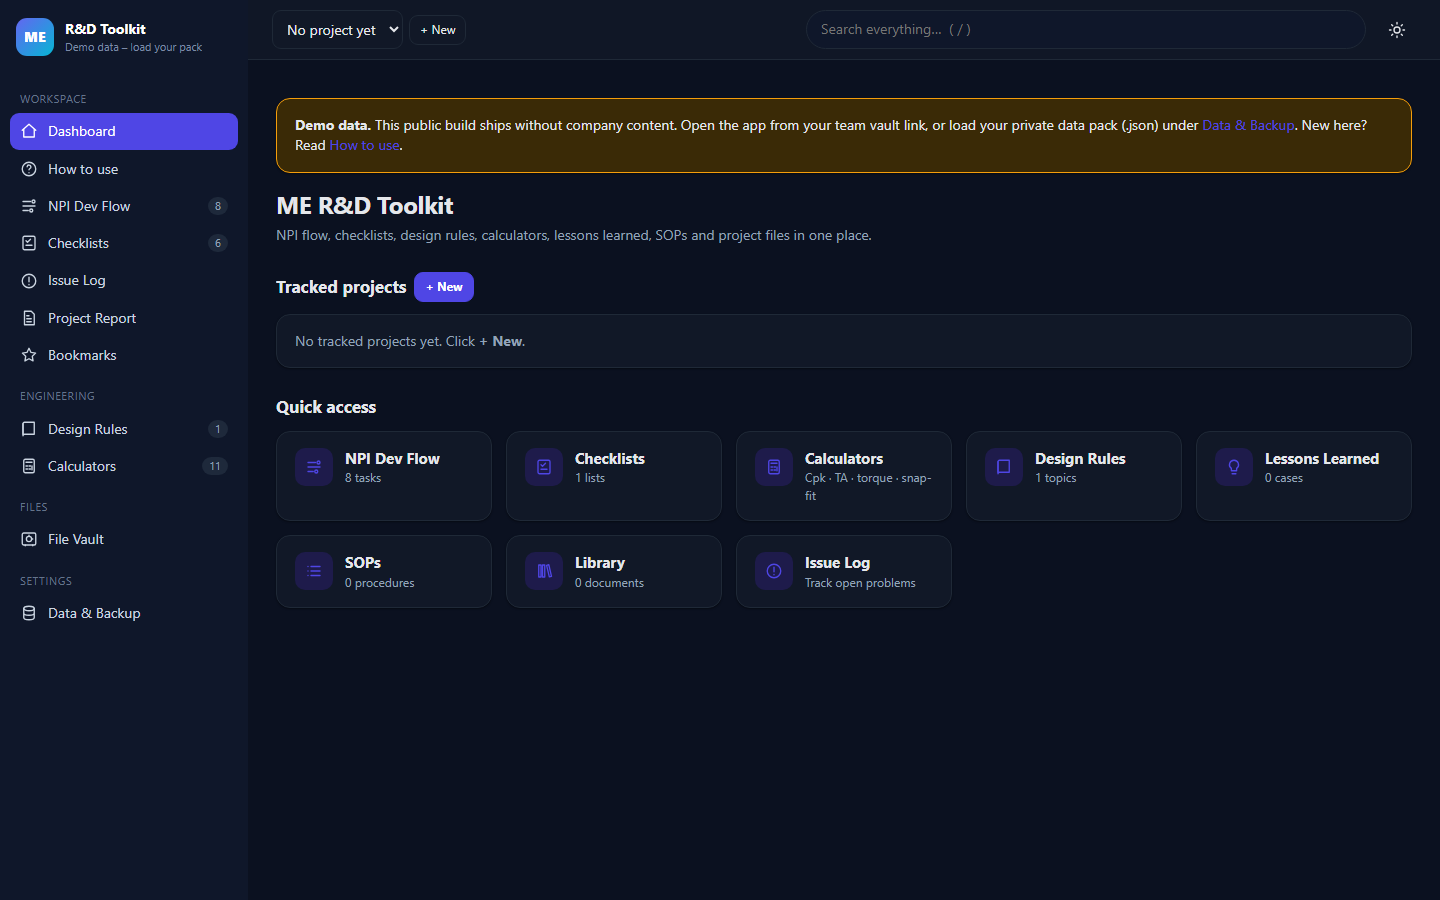Click the + New button in top bar
The width and height of the screenshot is (1440, 900).
(438, 30)
